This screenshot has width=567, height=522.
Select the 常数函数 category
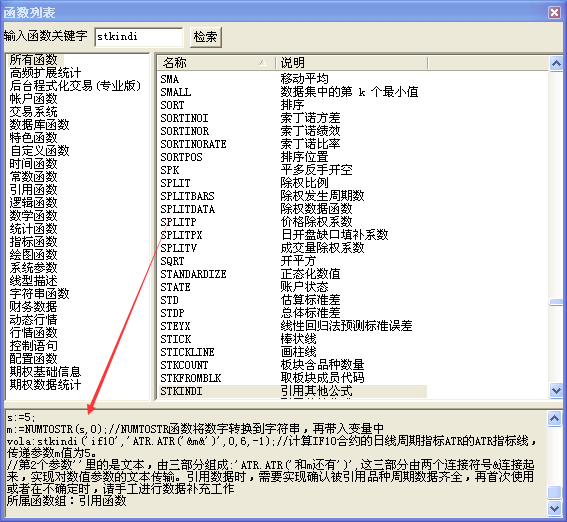coord(34,177)
